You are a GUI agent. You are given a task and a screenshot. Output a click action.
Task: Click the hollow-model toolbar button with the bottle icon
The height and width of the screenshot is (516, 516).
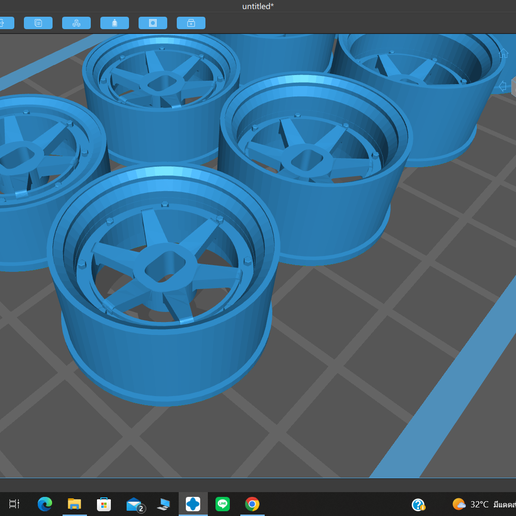coord(114,23)
